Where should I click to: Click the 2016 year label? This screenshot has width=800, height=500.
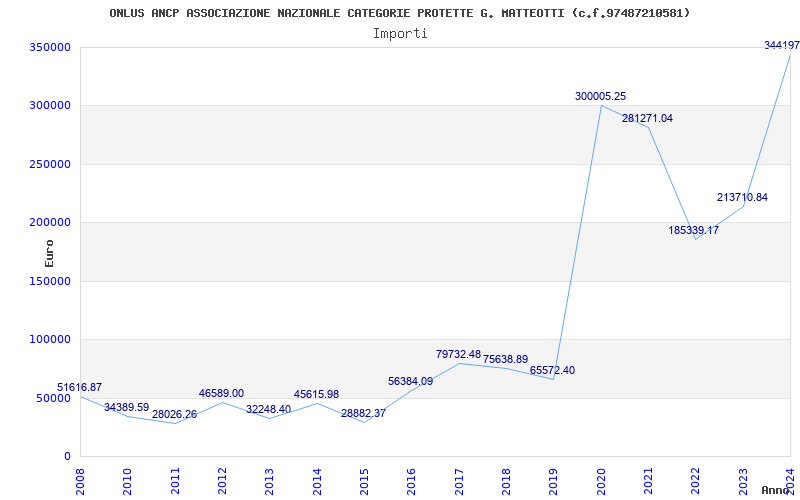[412, 481]
